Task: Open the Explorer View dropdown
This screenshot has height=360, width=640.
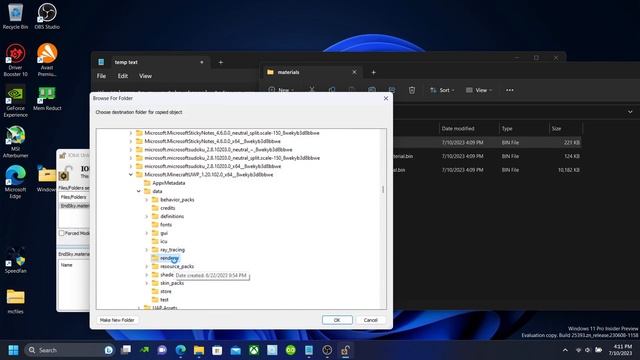Action: [x=479, y=90]
